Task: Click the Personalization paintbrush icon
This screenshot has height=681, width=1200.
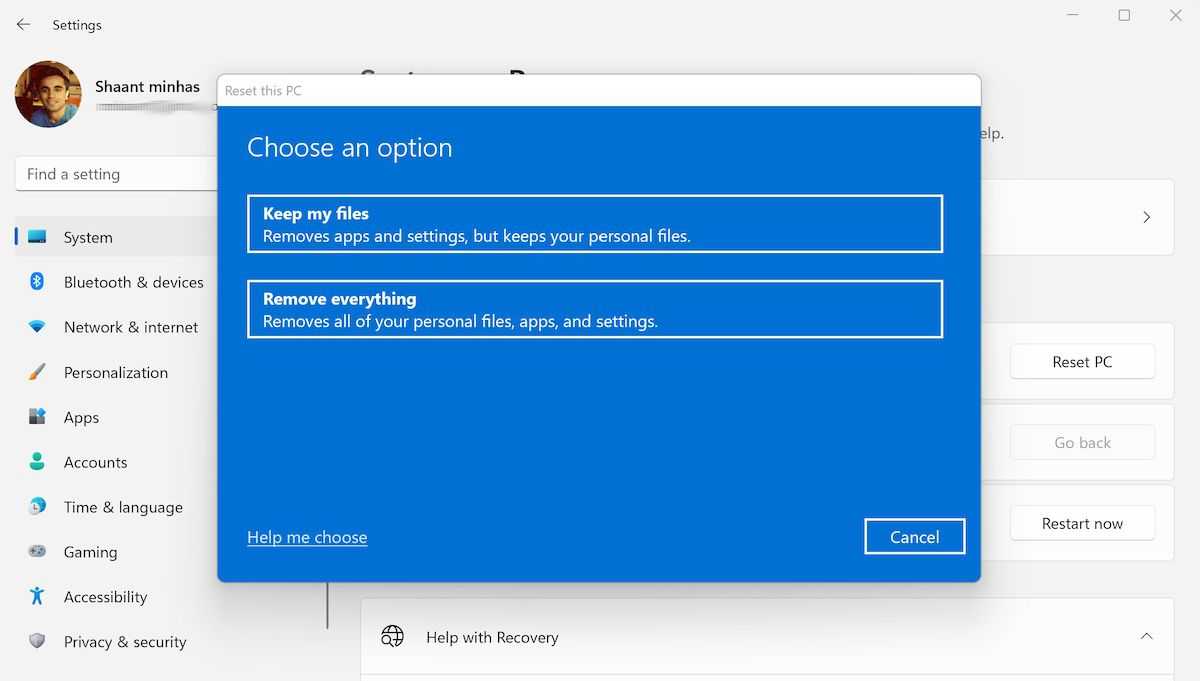Action: click(37, 372)
